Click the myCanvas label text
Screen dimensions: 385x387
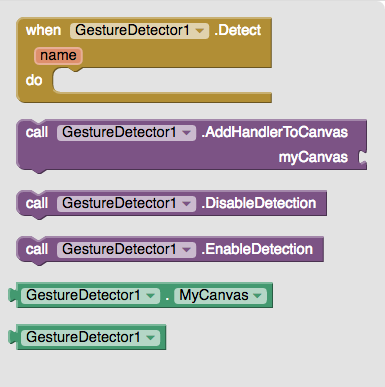tap(313, 157)
